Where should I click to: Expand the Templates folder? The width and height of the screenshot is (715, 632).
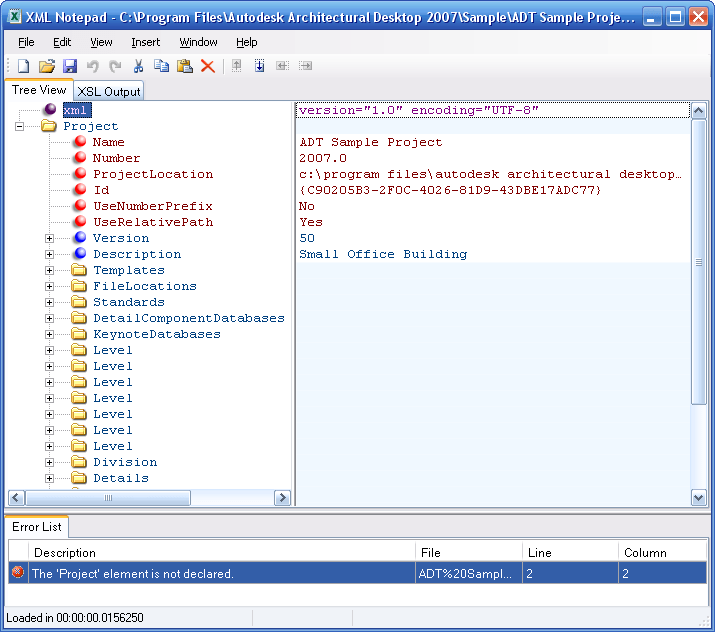[x=49, y=270]
